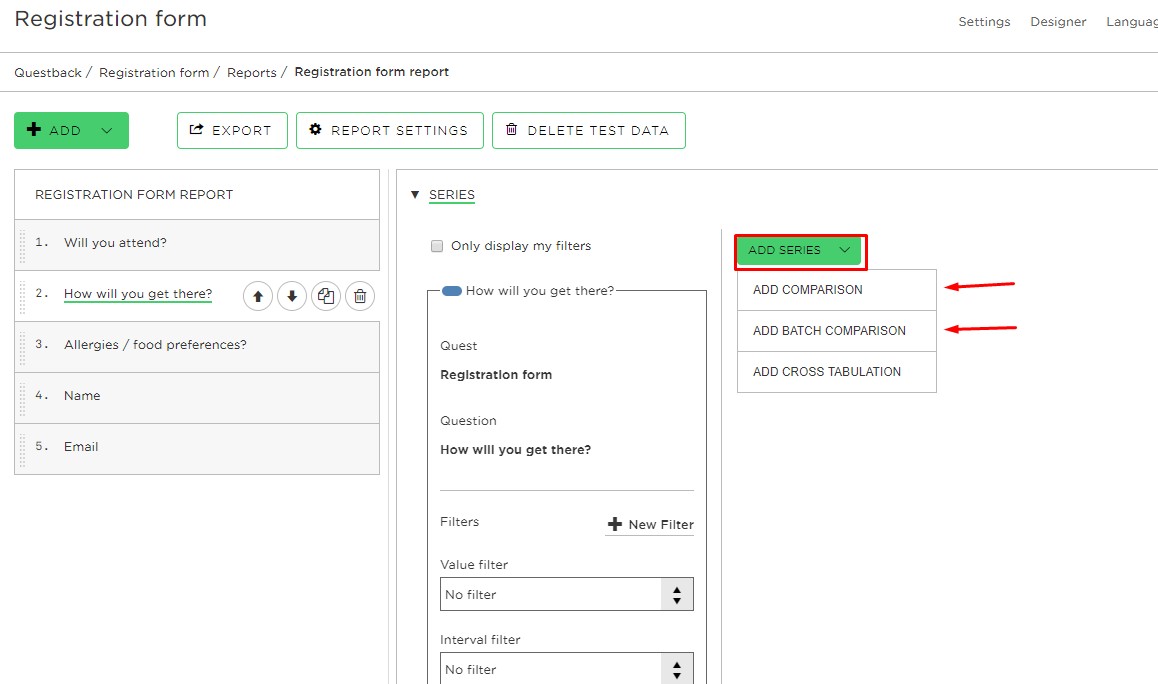Open the Interval filter dropdown
Image resolution: width=1158 pixels, height=684 pixels.
pos(566,668)
